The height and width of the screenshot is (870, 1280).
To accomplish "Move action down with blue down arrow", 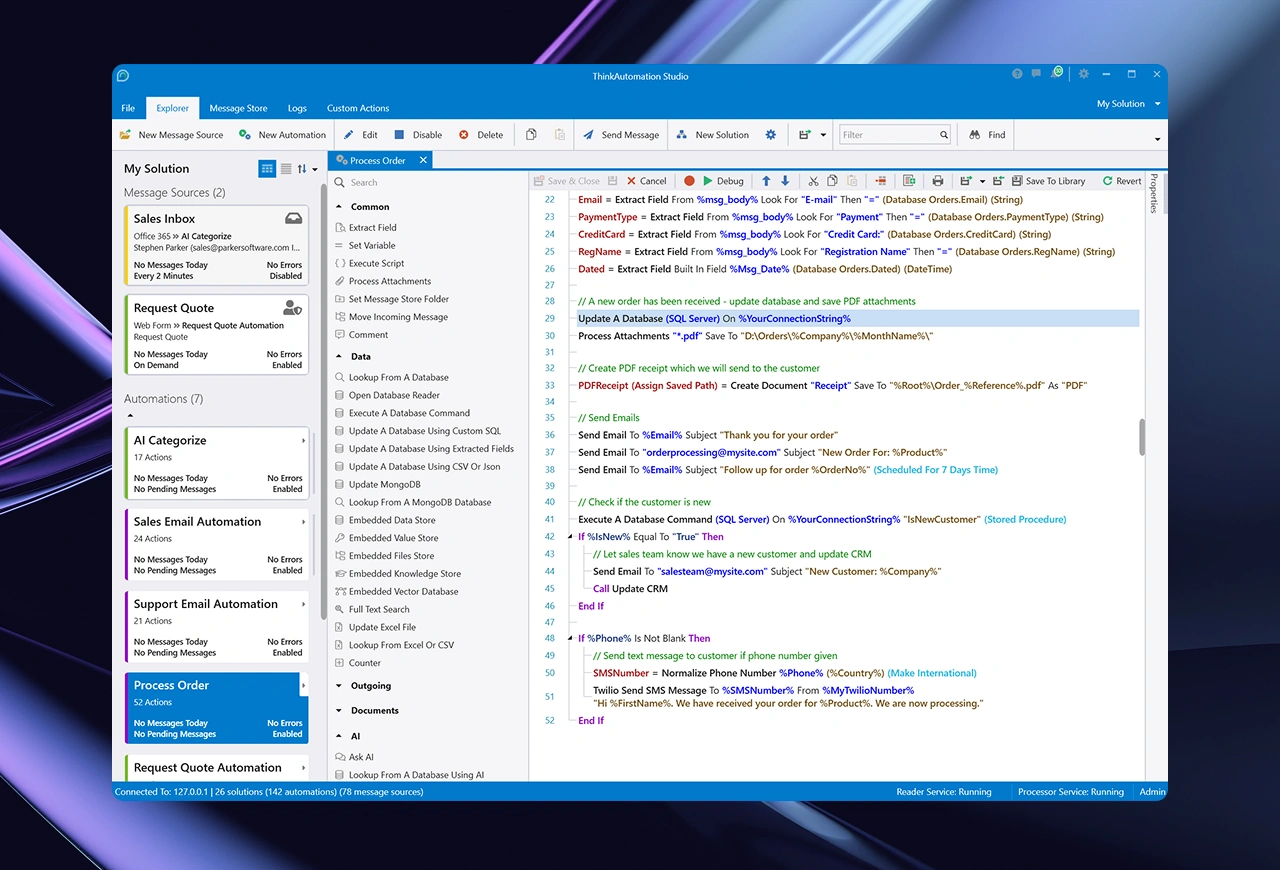I will [785, 181].
